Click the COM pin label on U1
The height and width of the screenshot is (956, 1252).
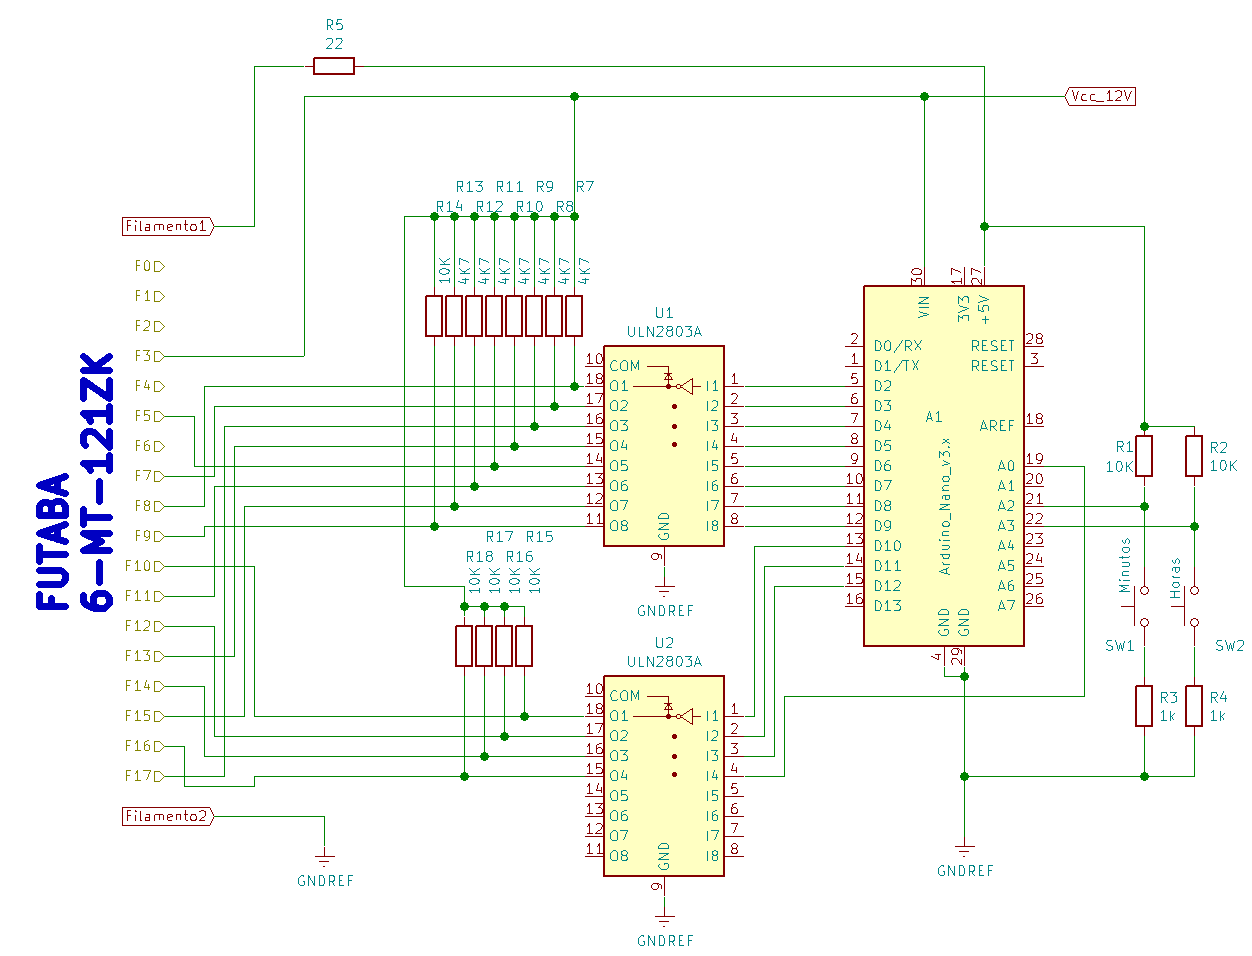click(x=625, y=366)
